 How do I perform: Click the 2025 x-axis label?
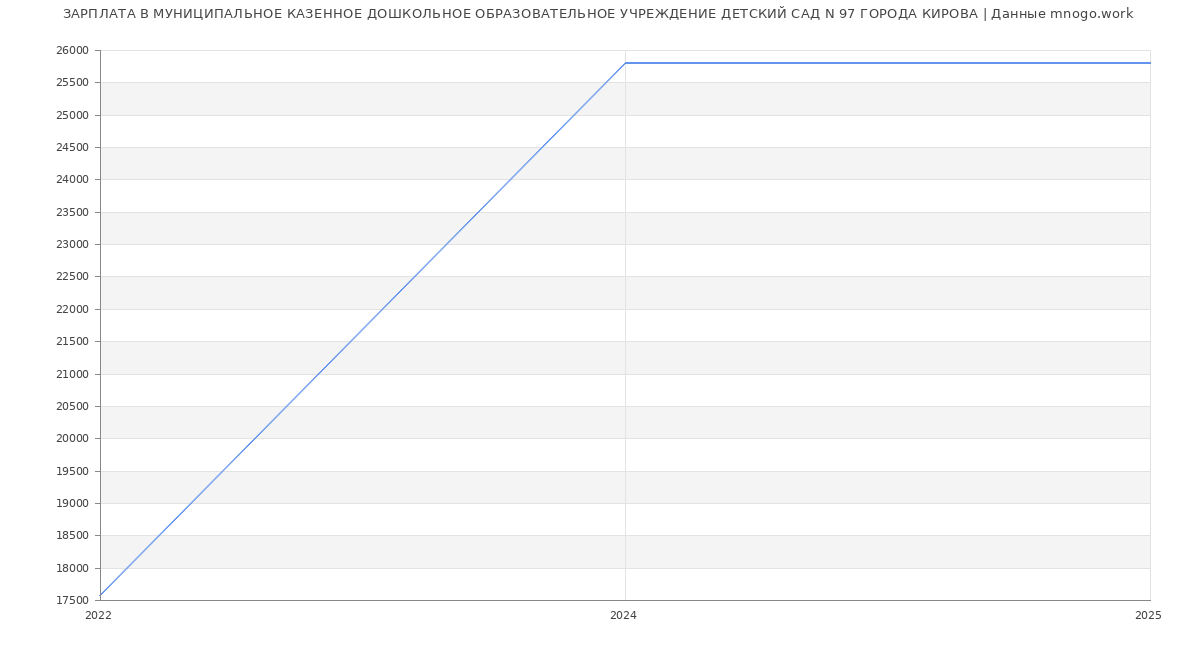[1147, 616]
